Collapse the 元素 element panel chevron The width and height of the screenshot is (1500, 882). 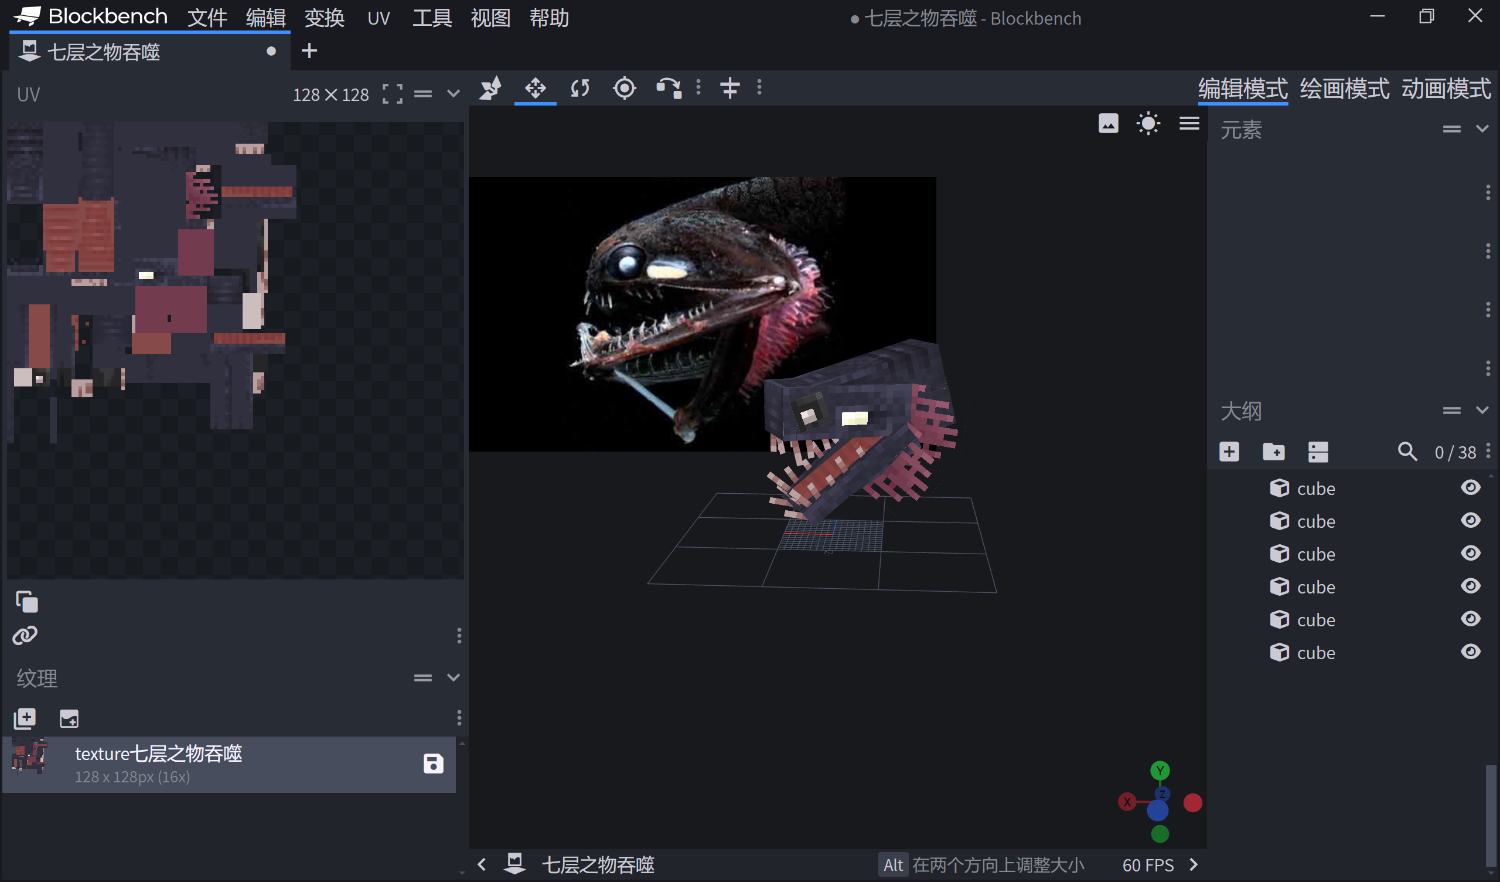[1482, 129]
